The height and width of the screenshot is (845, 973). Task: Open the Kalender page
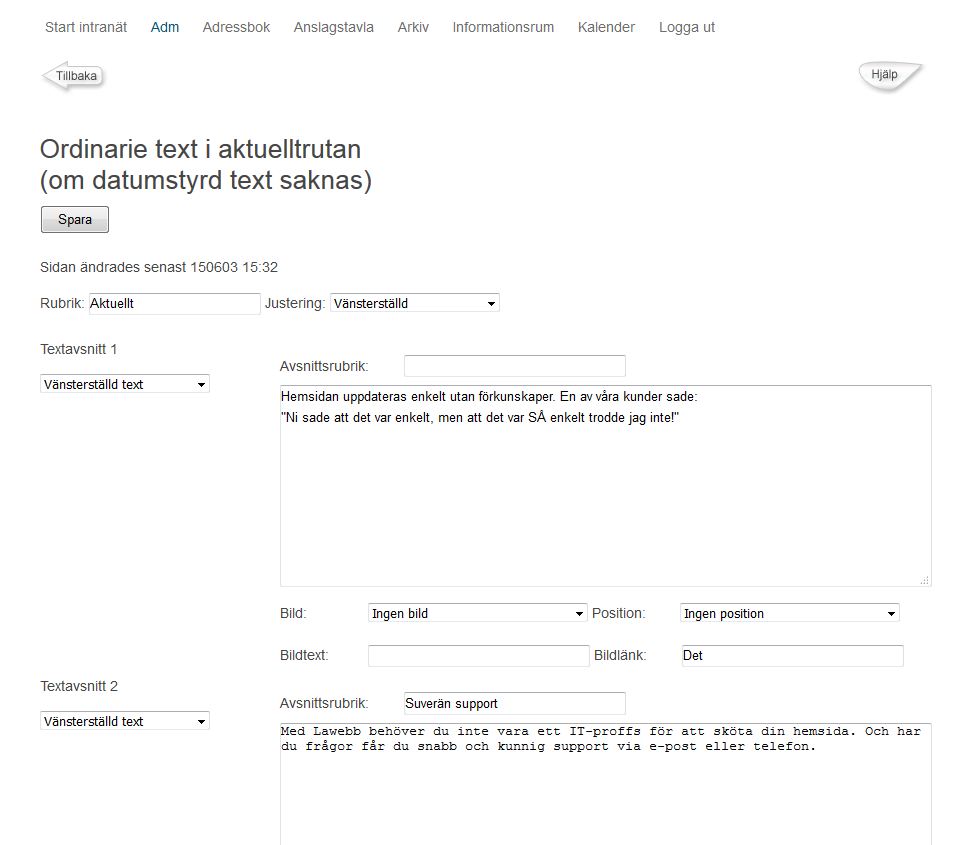click(x=606, y=27)
